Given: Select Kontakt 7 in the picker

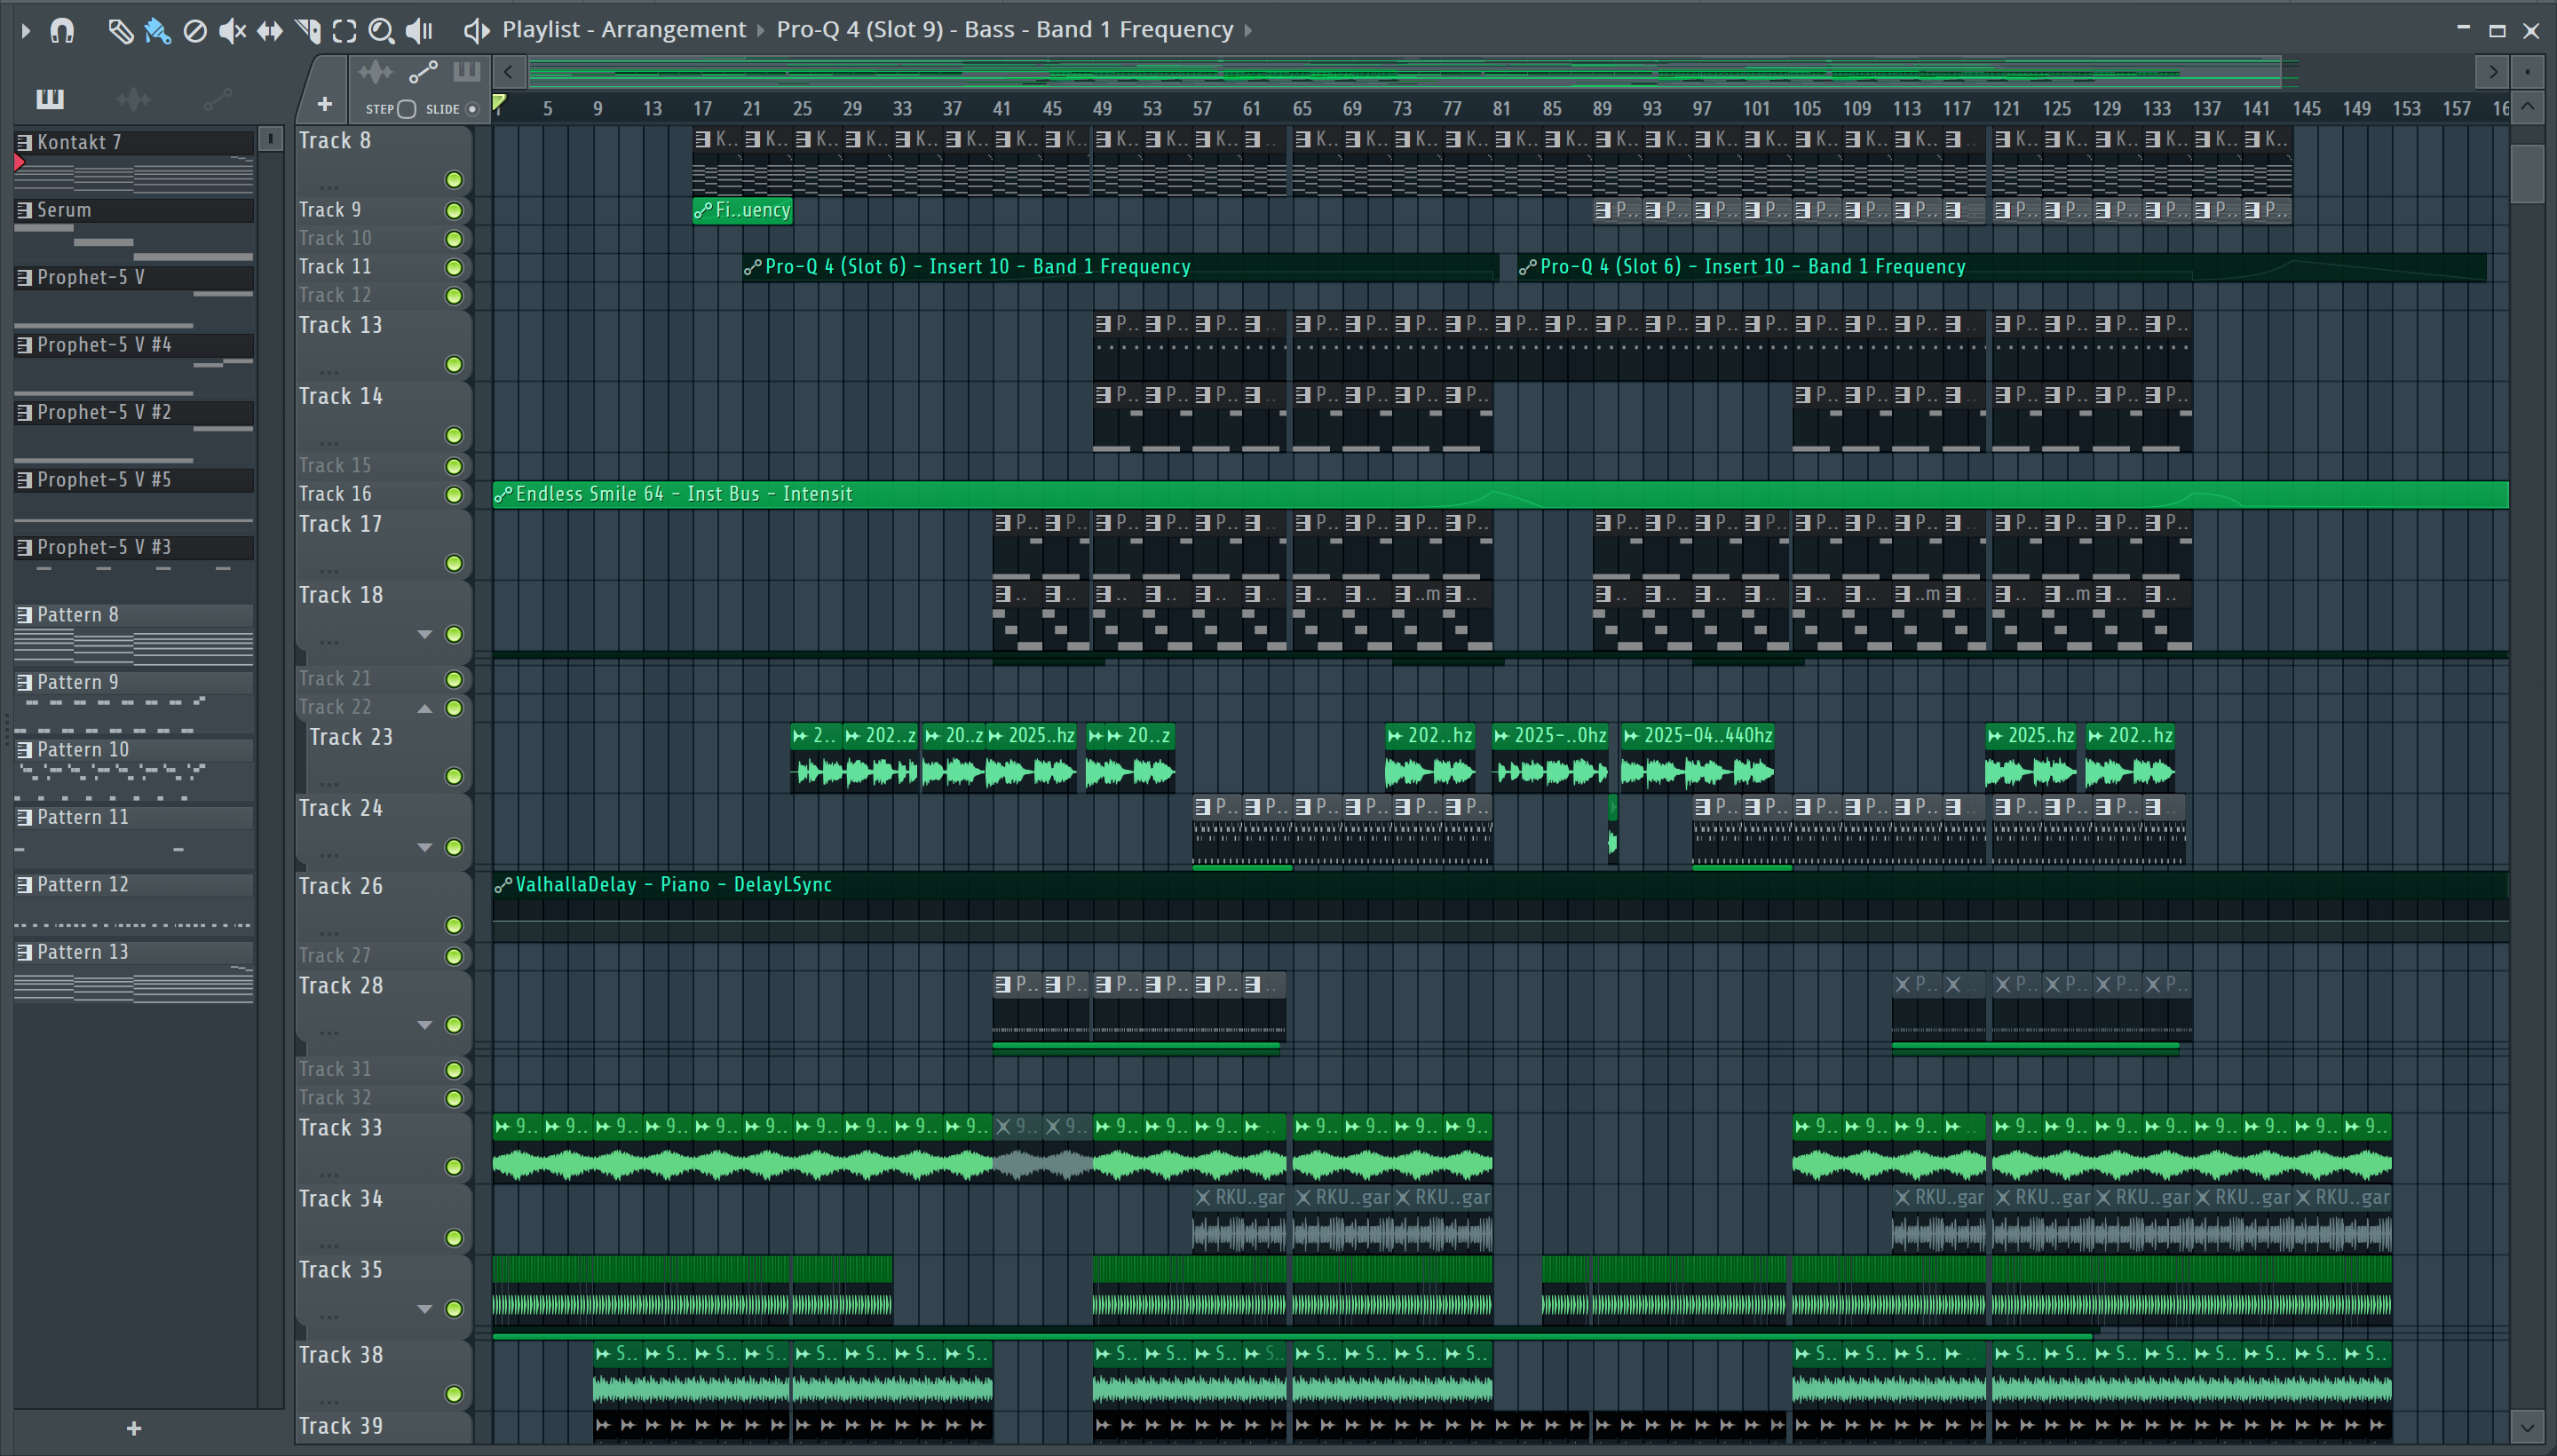Looking at the screenshot, I should coord(134,143).
